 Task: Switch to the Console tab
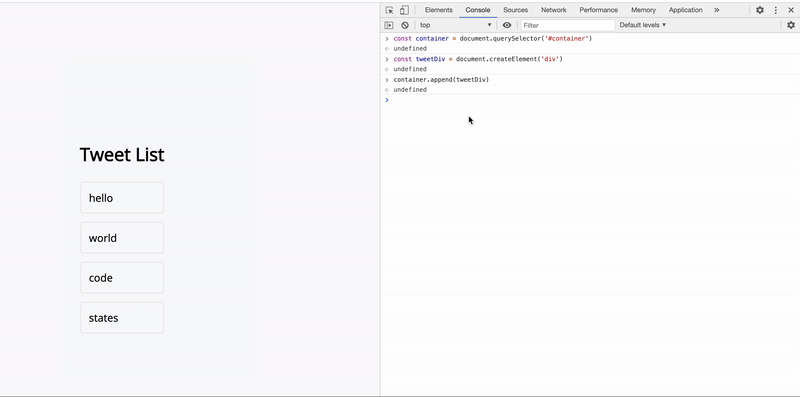478,10
